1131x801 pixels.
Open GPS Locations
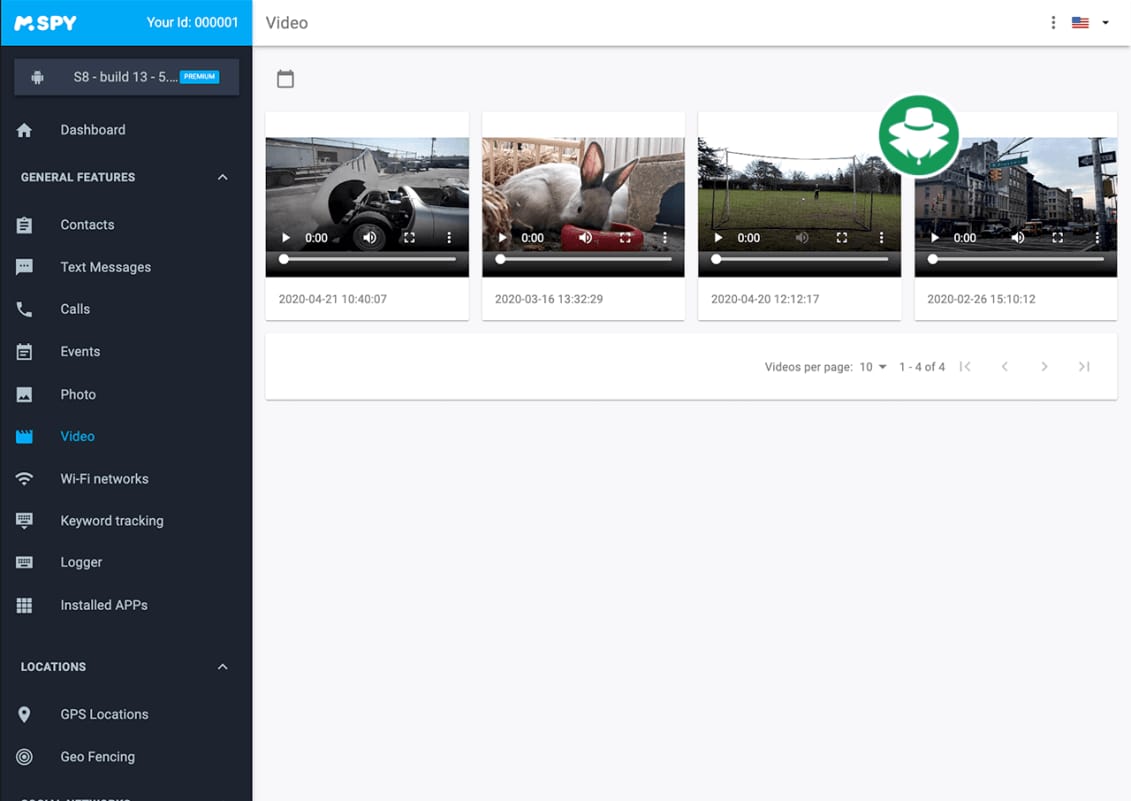pos(102,714)
